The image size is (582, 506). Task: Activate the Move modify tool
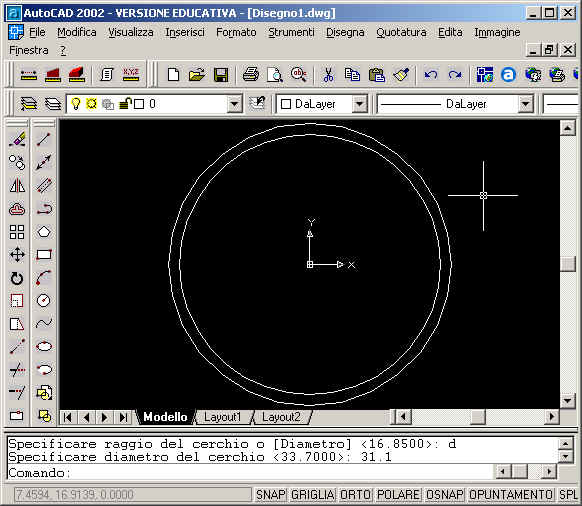(x=17, y=255)
